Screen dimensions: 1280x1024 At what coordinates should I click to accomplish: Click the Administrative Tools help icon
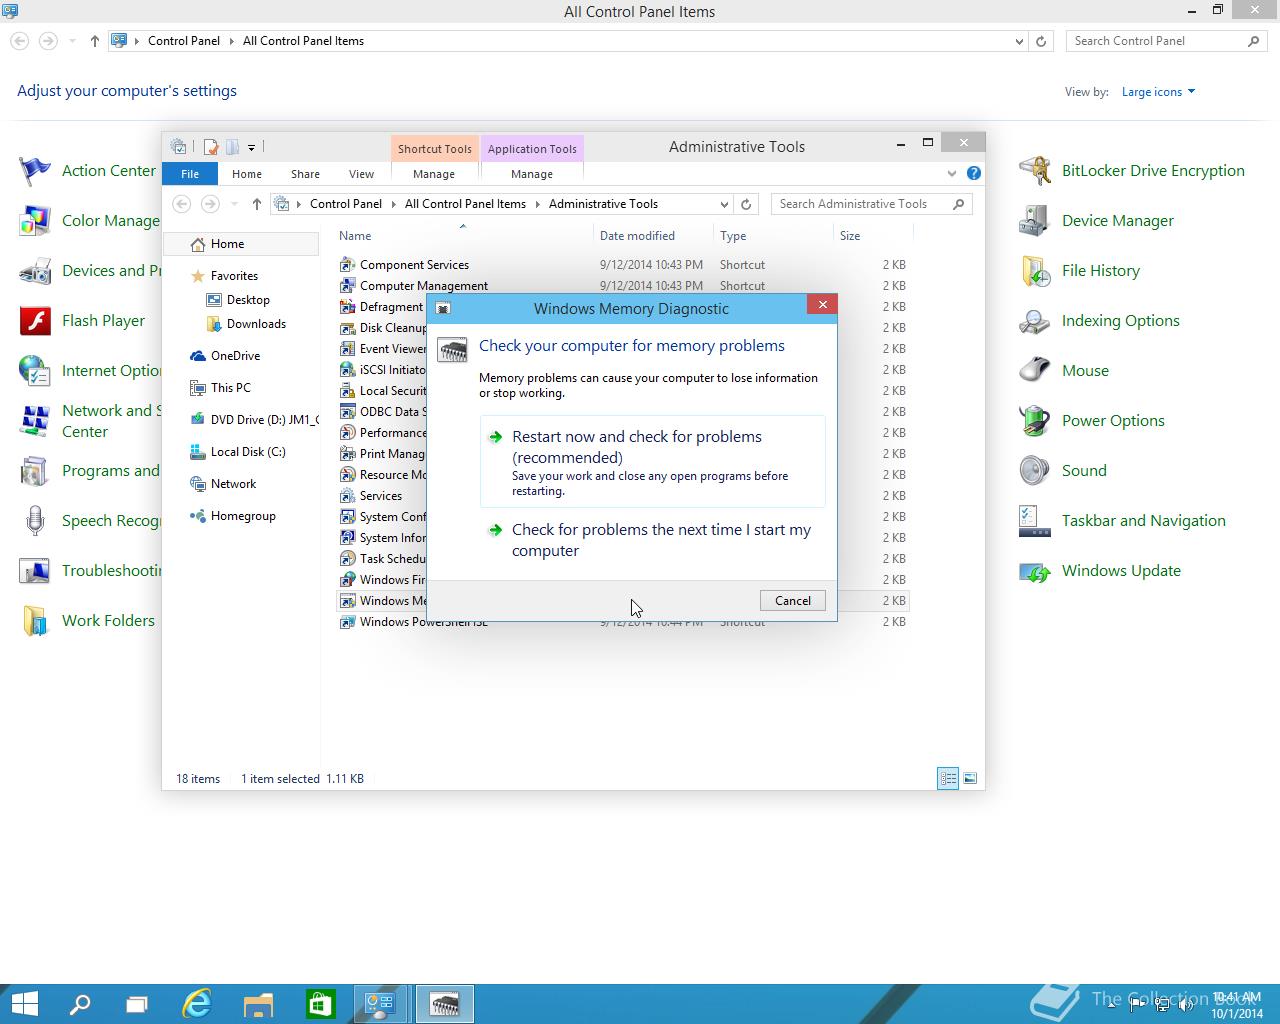tap(973, 173)
